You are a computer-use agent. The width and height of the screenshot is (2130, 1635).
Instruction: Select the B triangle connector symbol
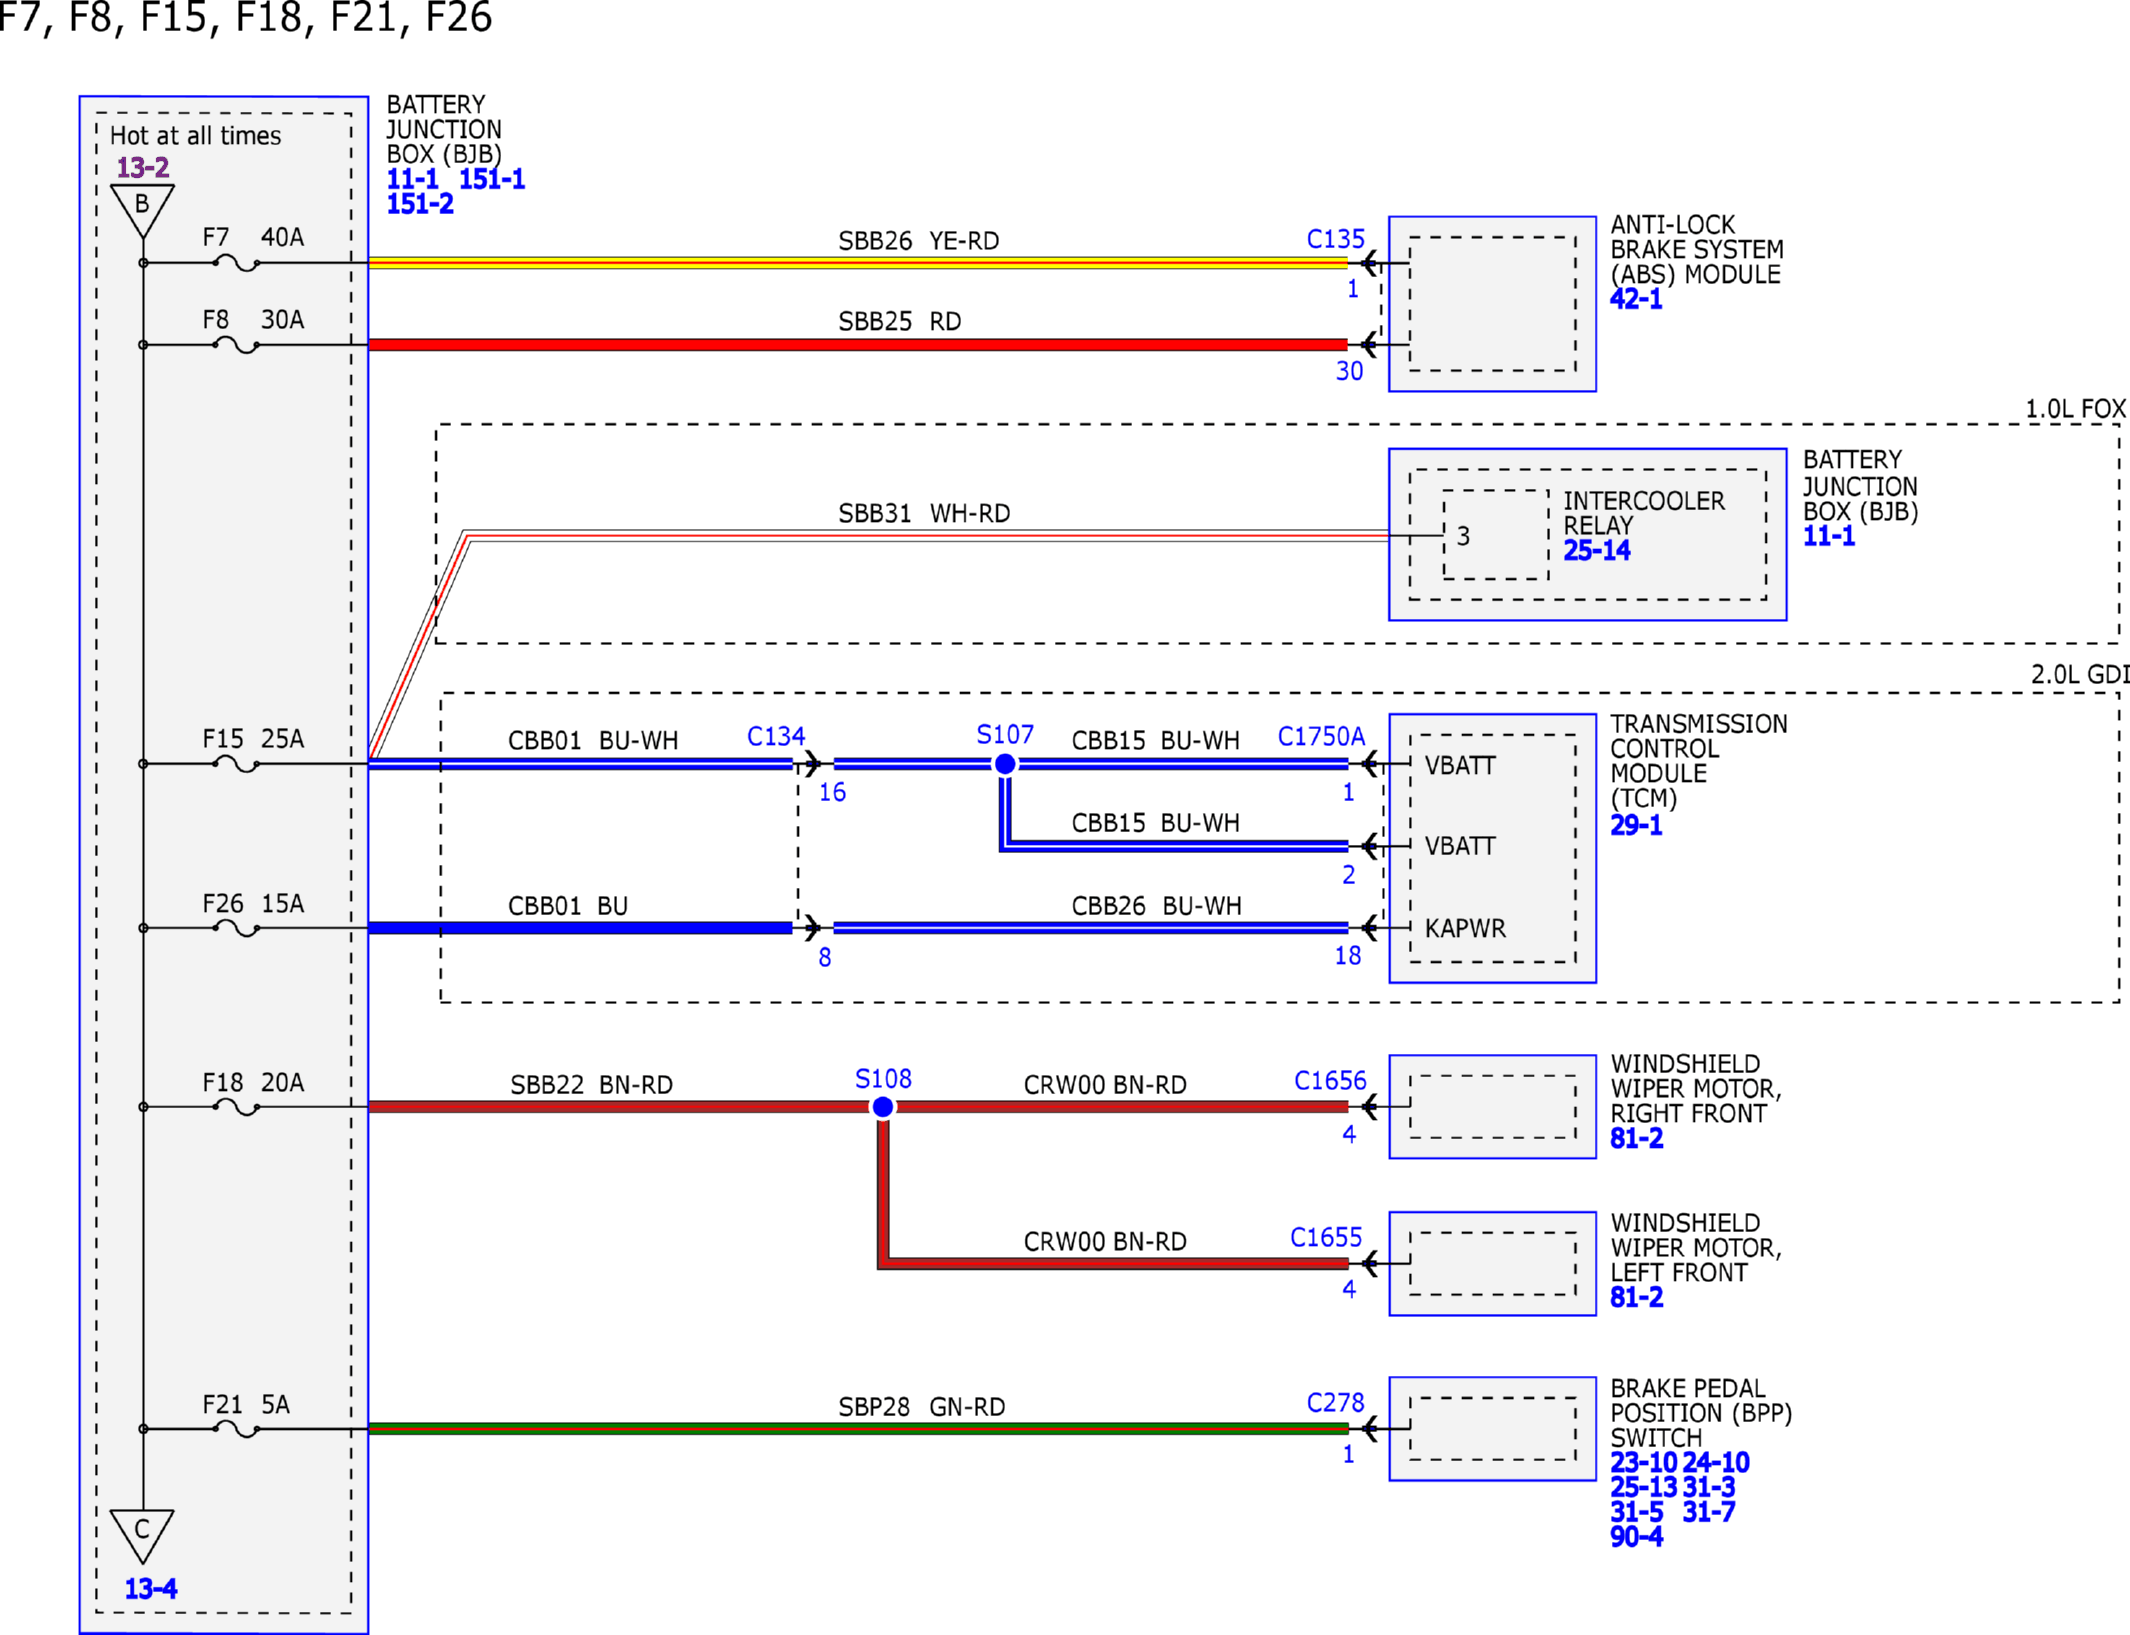[x=143, y=210]
